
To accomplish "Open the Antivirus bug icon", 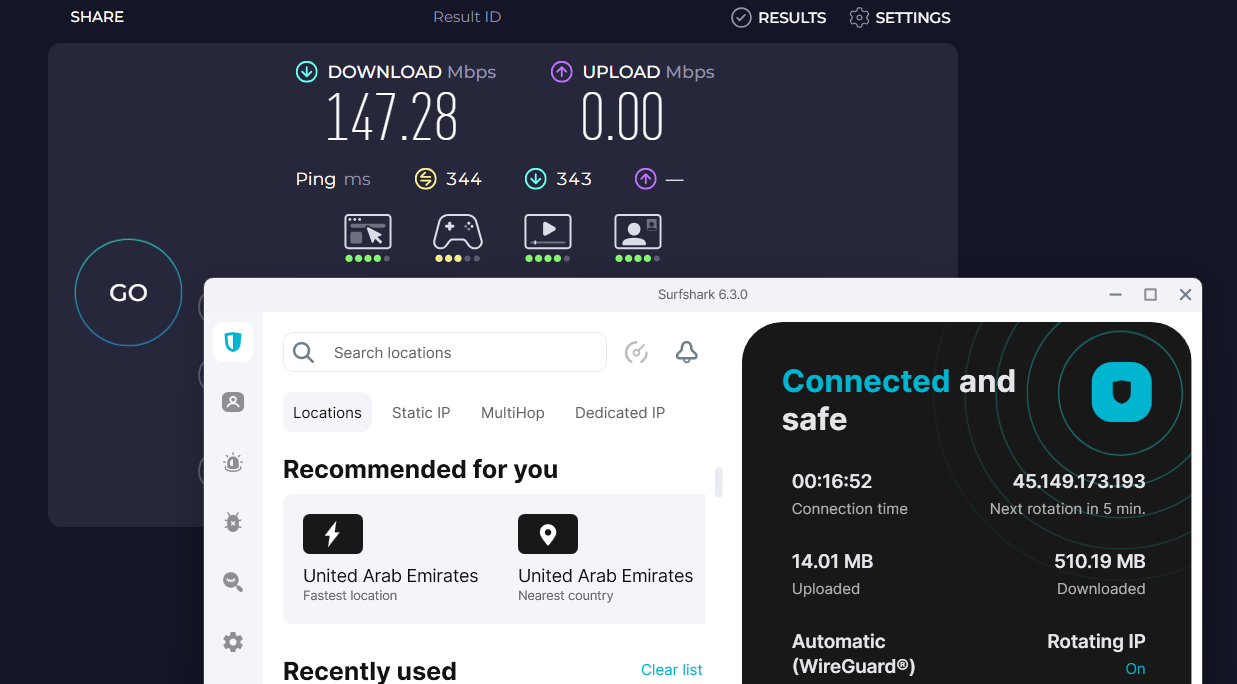I will click(x=233, y=522).
